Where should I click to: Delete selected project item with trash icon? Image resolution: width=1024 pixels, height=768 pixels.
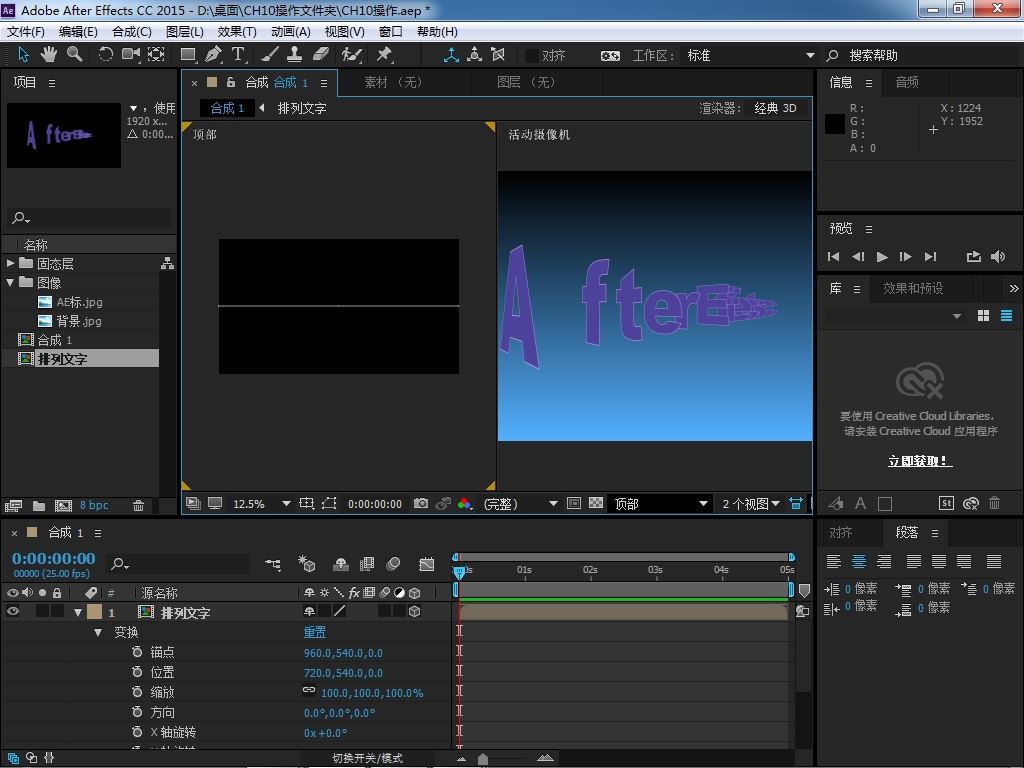[138, 505]
